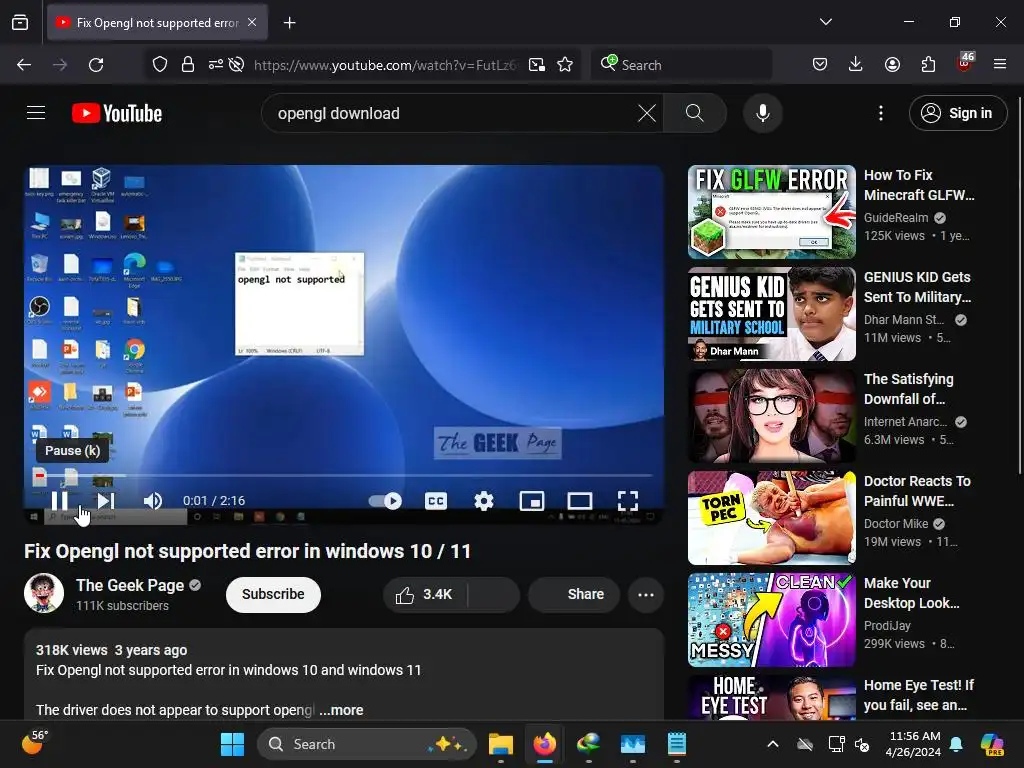This screenshot has width=1024, height=768.
Task: Show hidden system tray icons
Action: pos(773,744)
